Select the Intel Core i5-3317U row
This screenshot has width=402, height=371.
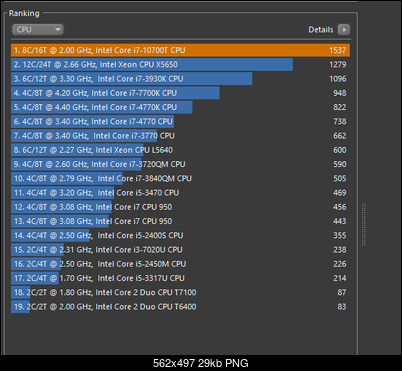pyautogui.click(x=180, y=278)
